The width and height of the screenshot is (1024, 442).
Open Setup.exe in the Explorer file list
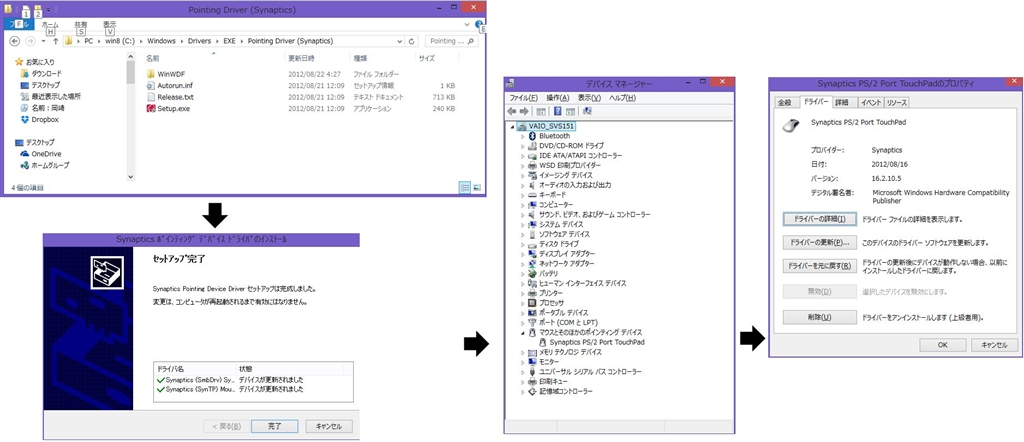tap(174, 108)
